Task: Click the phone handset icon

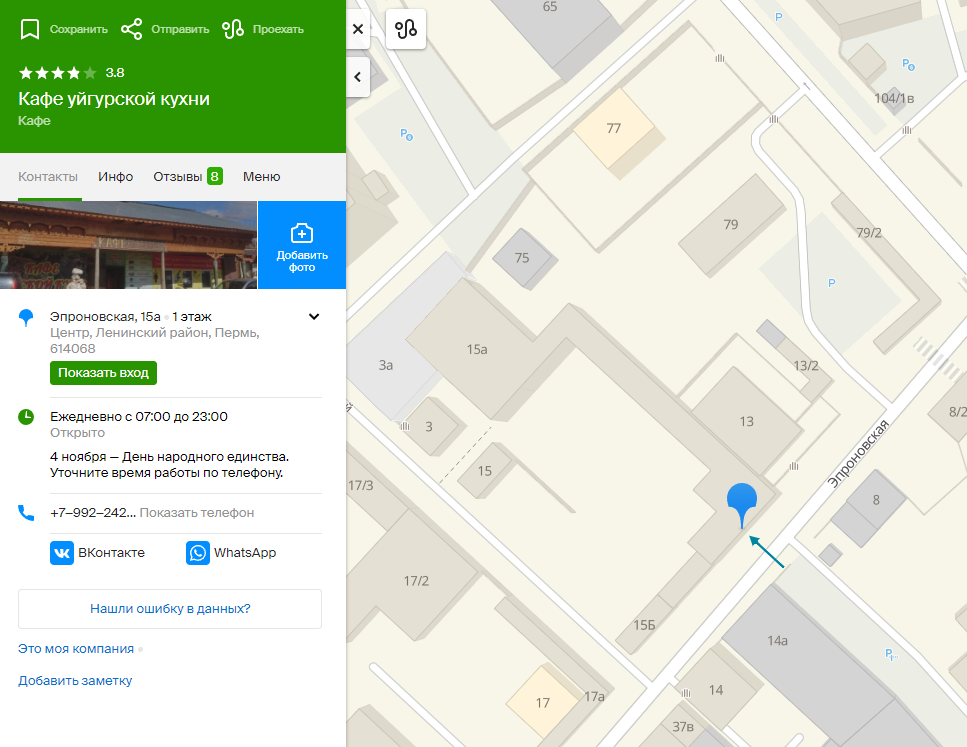Action: [x=26, y=513]
